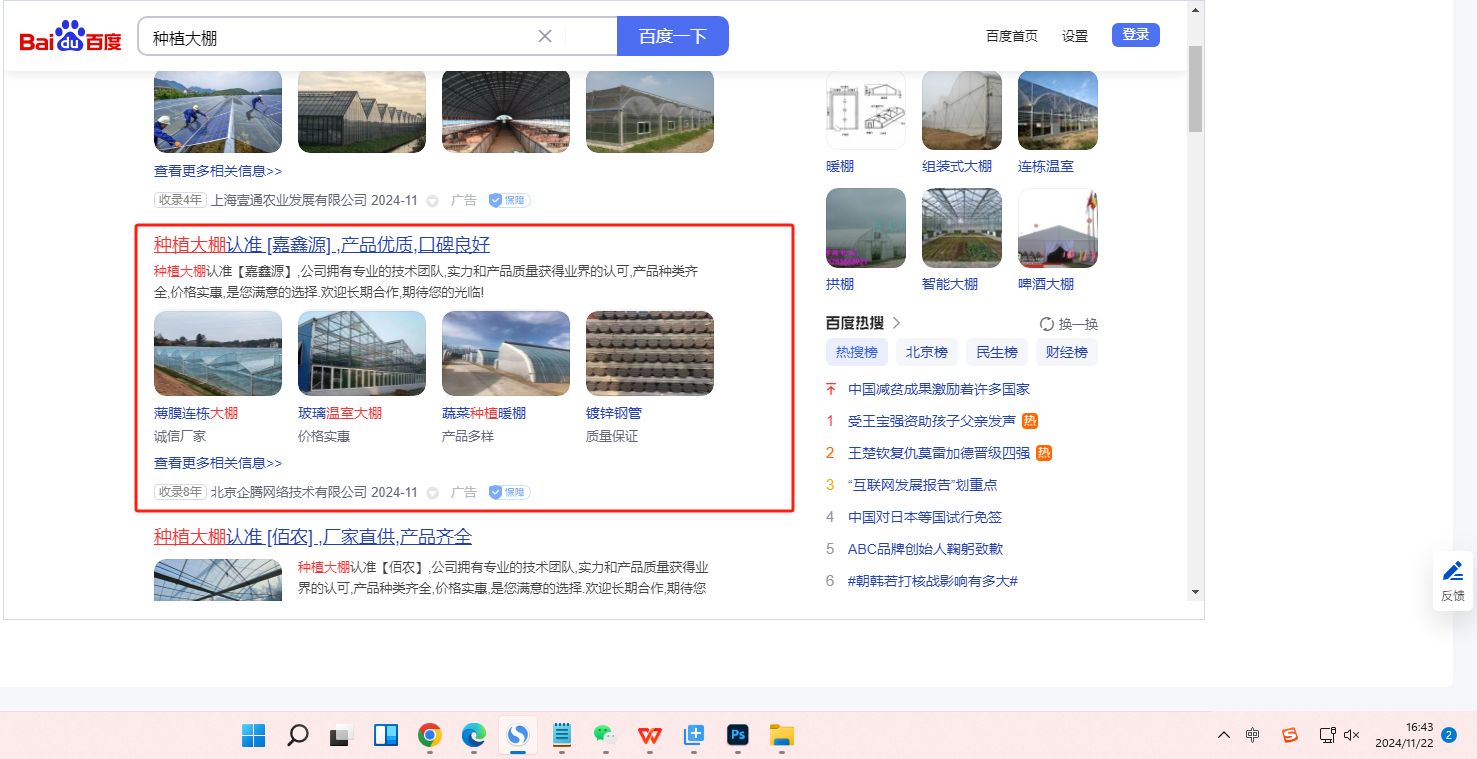Viewport: 1477px width, 759px height.
Task: Launch Google Chrome from the taskbar
Action: [430, 735]
